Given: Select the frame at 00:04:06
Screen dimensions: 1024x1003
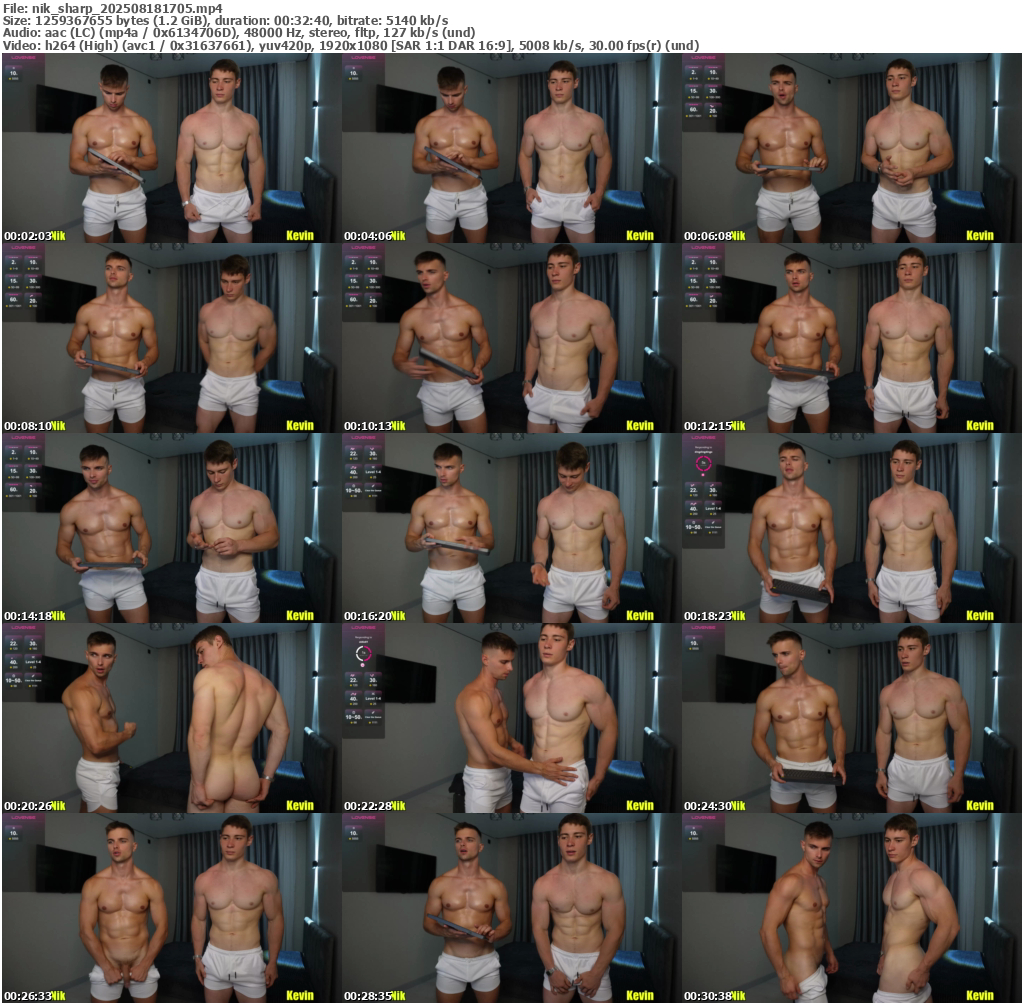Looking at the screenshot, I should (x=511, y=148).
